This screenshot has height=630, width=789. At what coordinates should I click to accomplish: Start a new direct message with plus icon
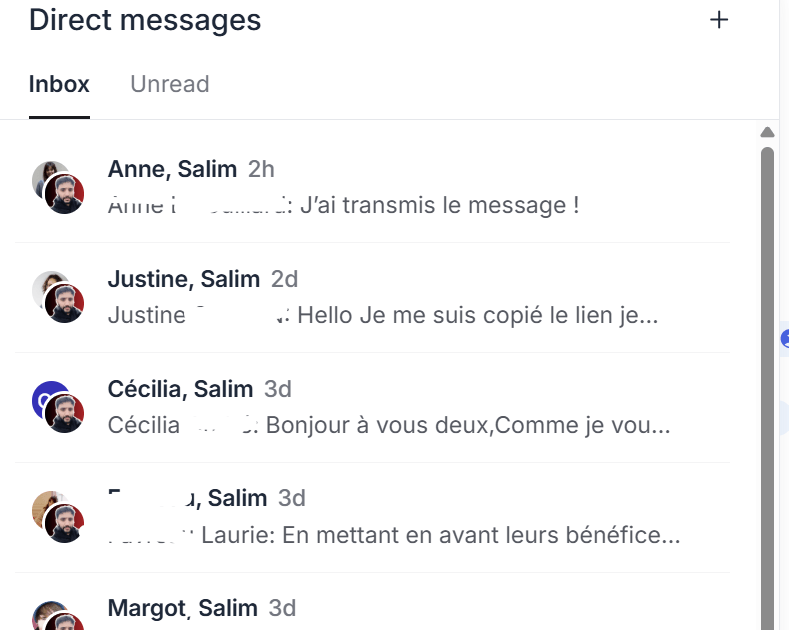(x=719, y=20)
